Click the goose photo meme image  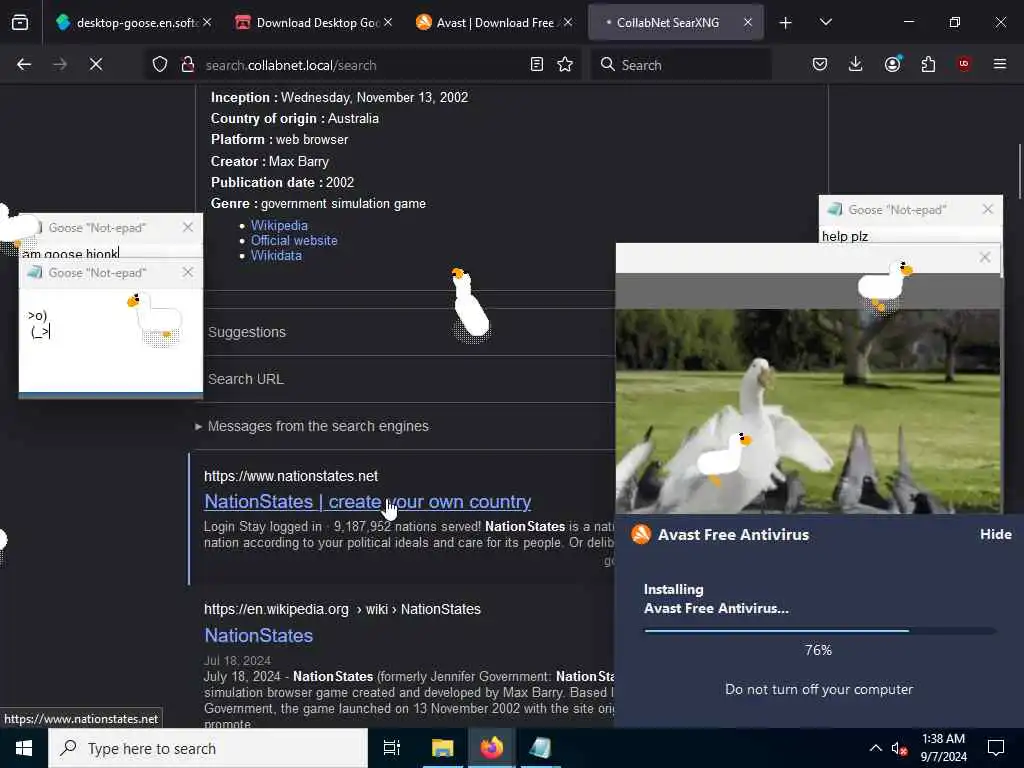(808, 411)
